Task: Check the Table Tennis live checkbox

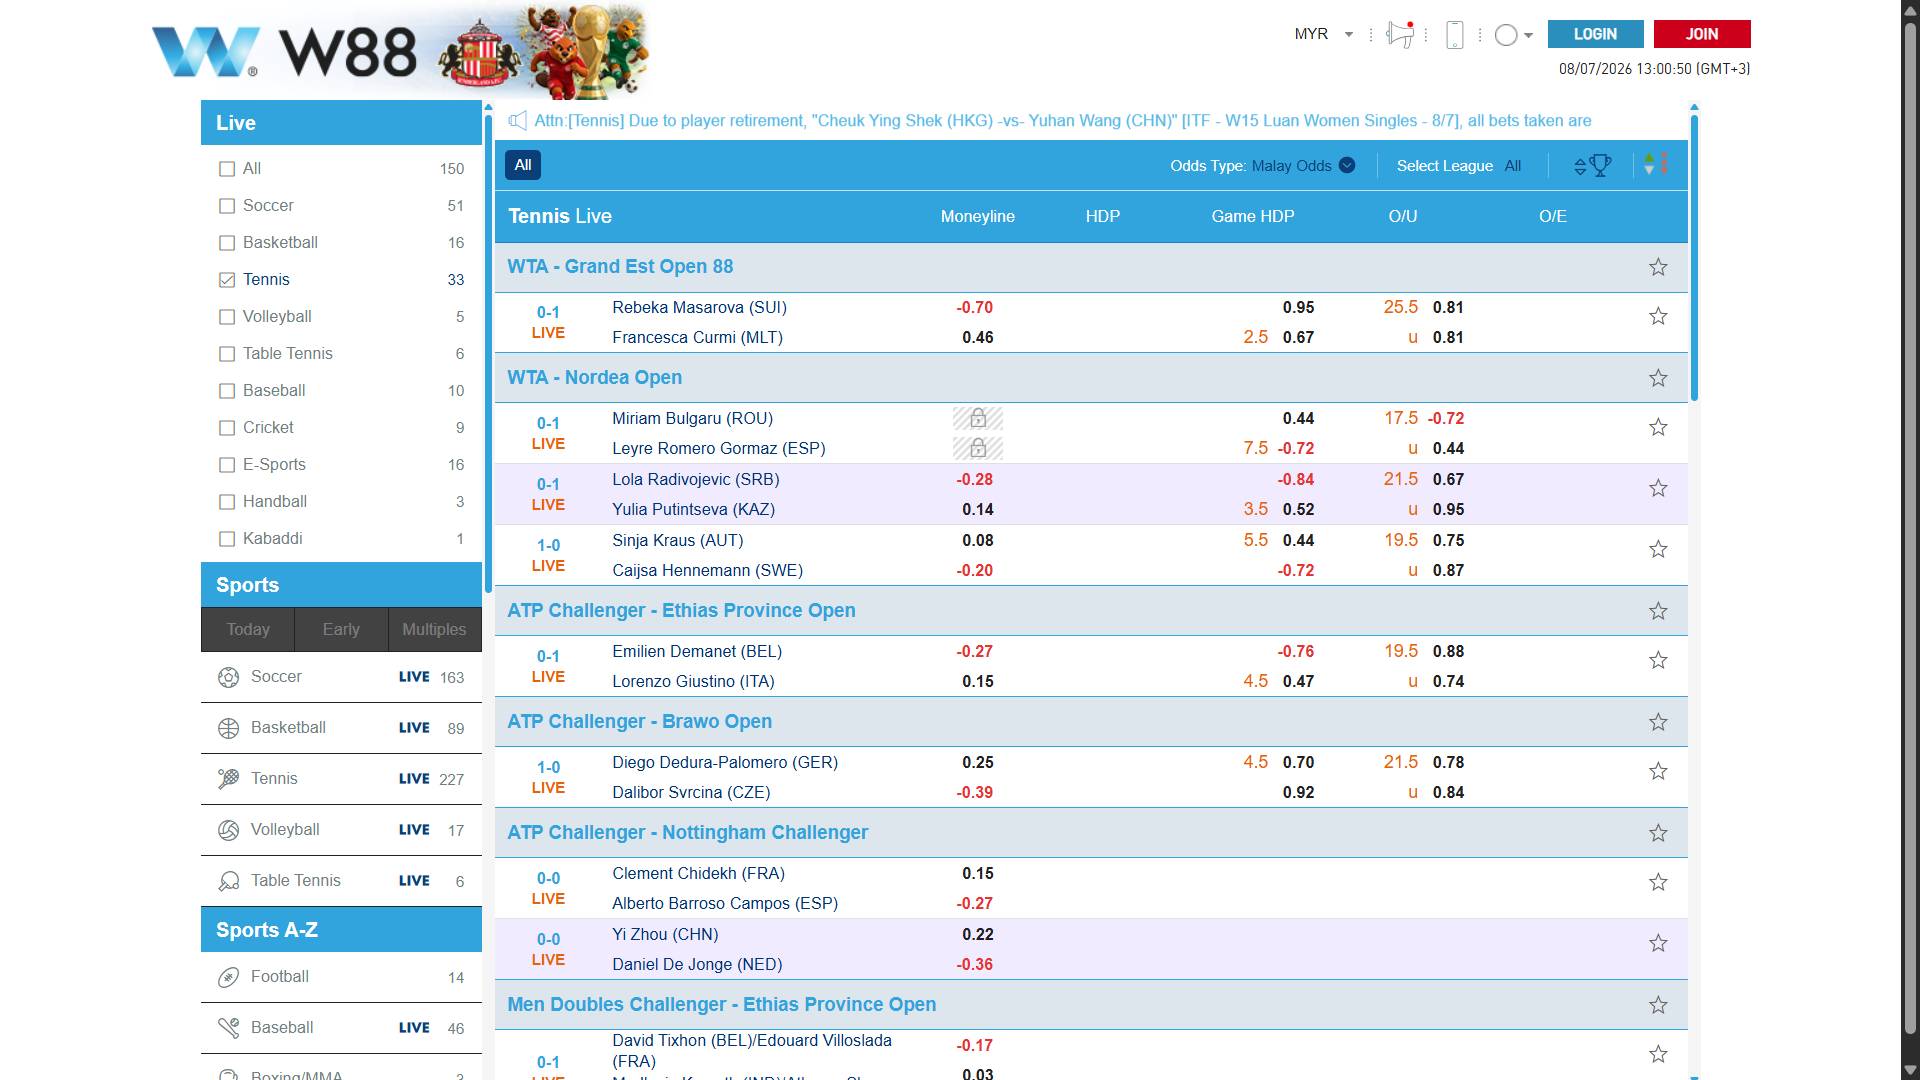Action: [x=227, y=354]
